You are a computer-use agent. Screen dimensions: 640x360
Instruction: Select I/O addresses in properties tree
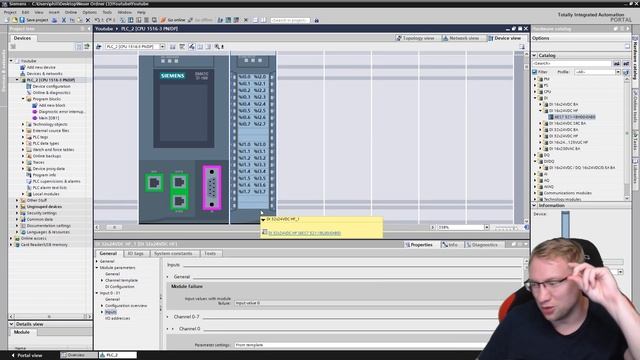(x=118, y=318)
